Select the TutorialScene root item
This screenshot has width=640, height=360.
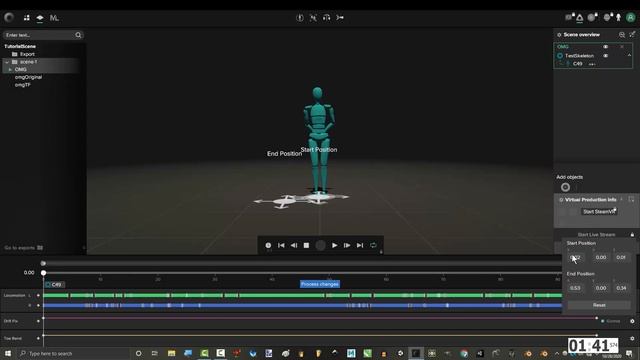click(x=20, y=46)
